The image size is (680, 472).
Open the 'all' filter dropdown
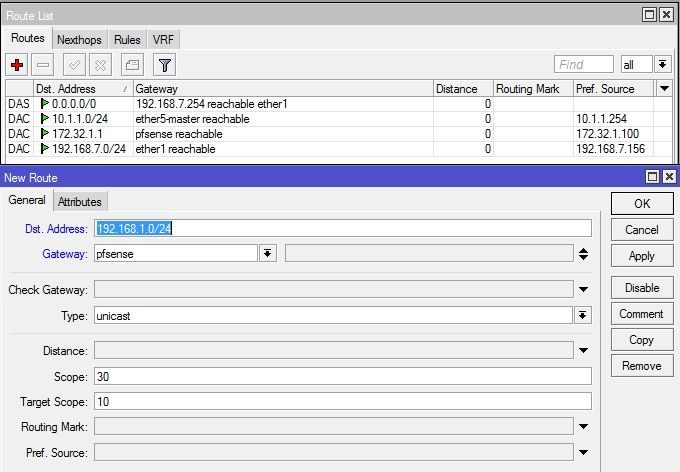pyautogui.click(x=662, y=65)
